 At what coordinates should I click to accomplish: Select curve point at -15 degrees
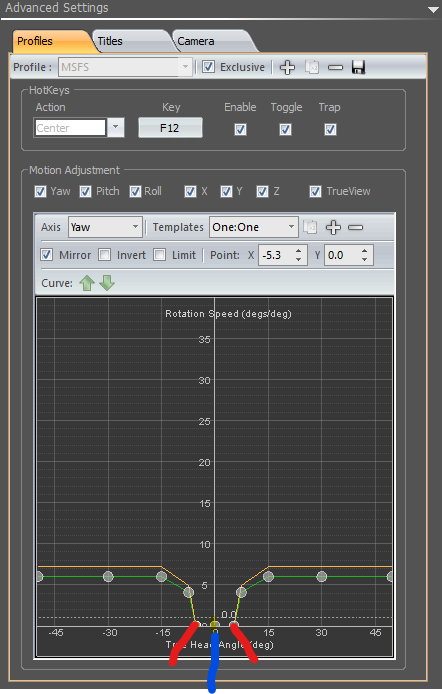161,576
